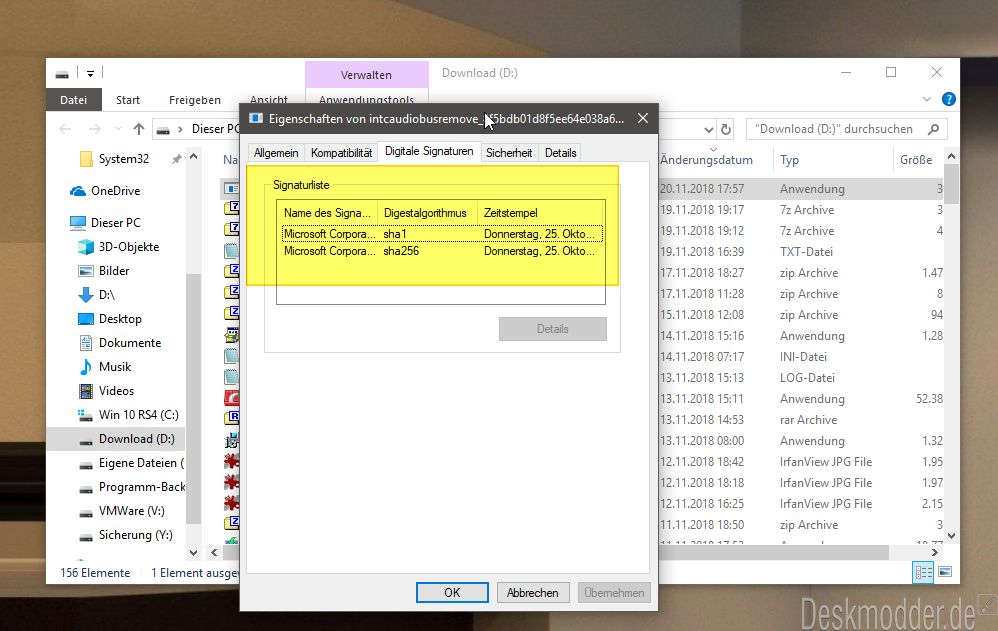Select the Sicherung (Y:) drive

136,535
